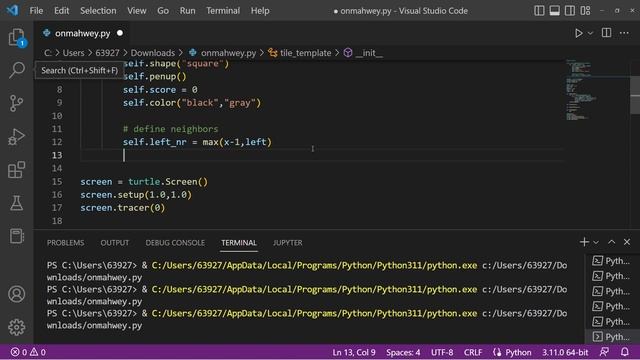Click line 15 screen = turtle.Screen()
Image resolution: width=640 pixels, height=360 pixels.
pos(144,182)
